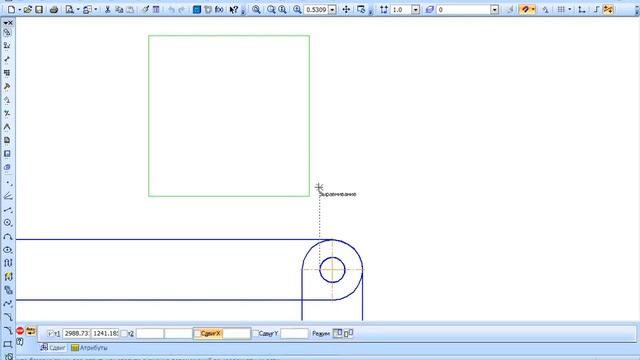Screen dimensions: 640x360
Task: Select the spline curve tool
Action: click(7, 304)
